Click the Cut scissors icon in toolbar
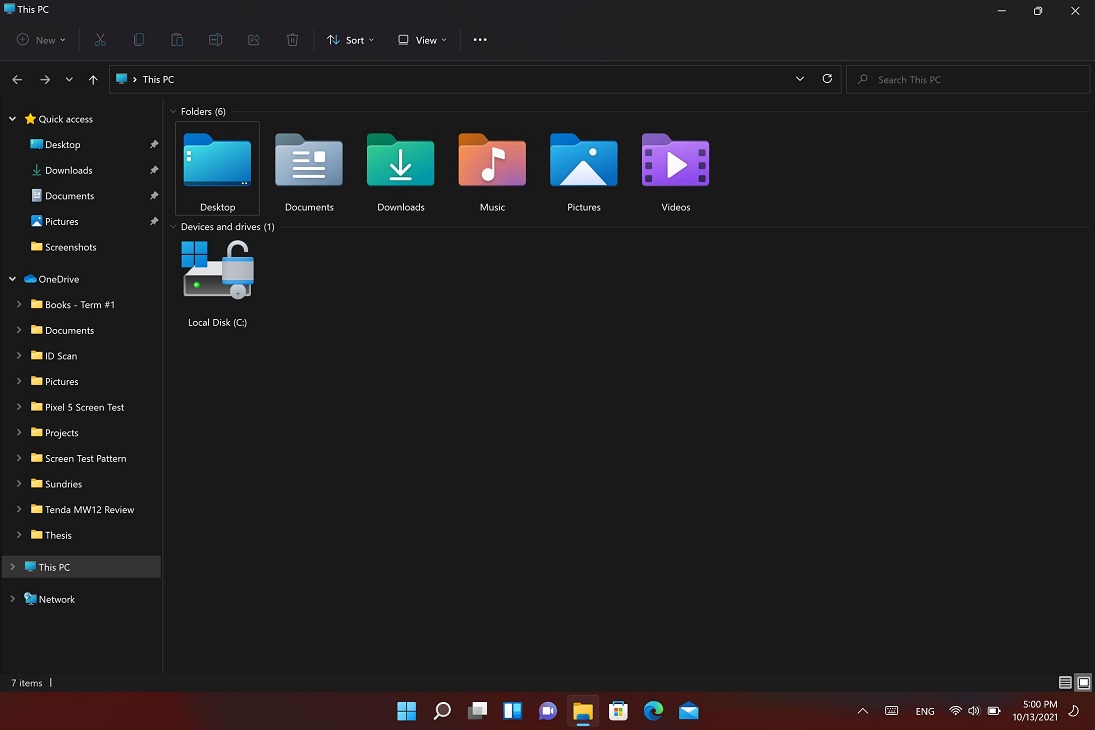1095x730 pixels. tap(100, 40)
